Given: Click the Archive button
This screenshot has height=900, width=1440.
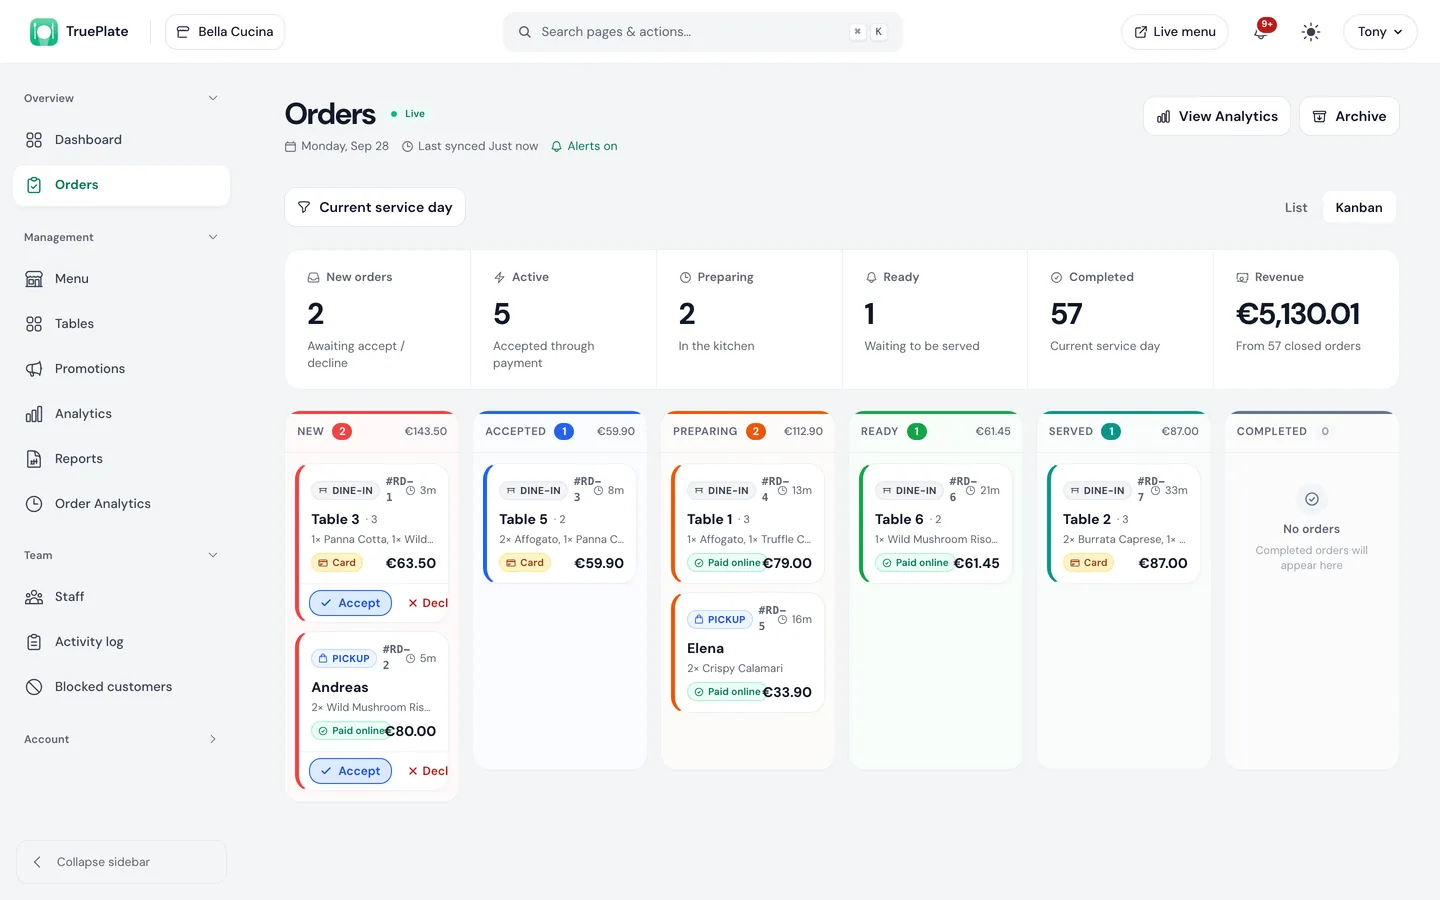Looking at the screenshot, I should 1349,116.
